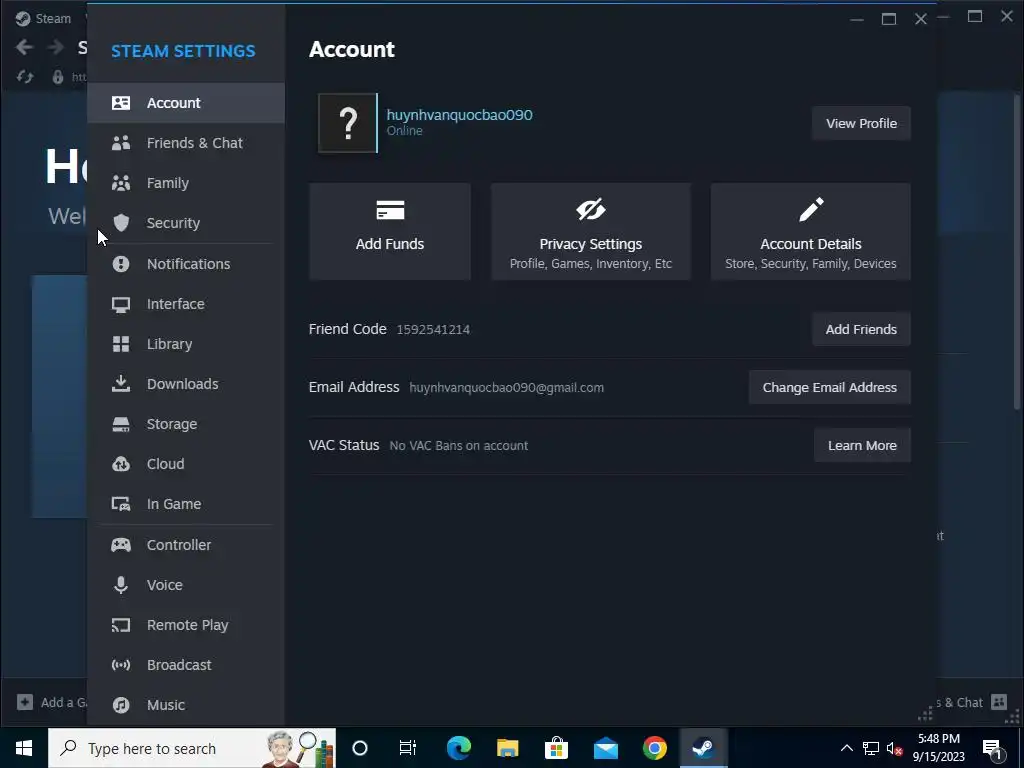Select the No VAC Bans on account text
Image resolution: width=1024 pixels, height=768 pixels.
point(458,445)
